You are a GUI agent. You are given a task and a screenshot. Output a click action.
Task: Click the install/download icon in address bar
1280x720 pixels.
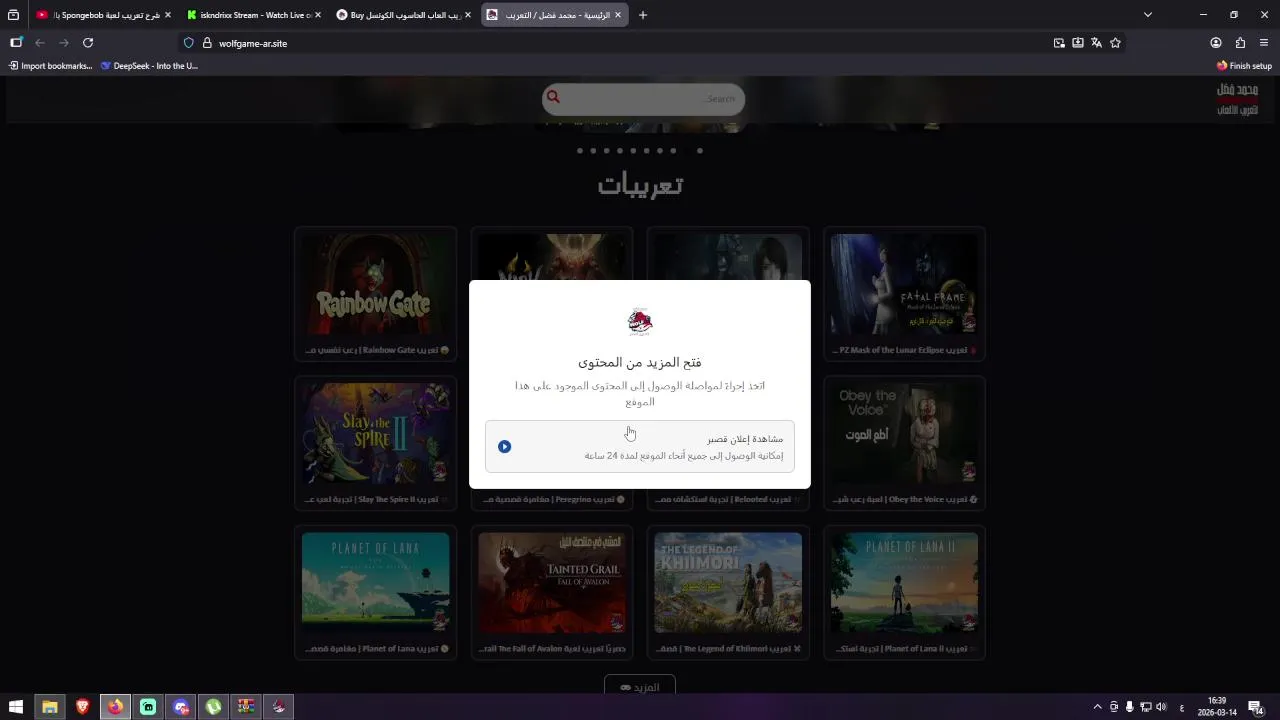1078,43
